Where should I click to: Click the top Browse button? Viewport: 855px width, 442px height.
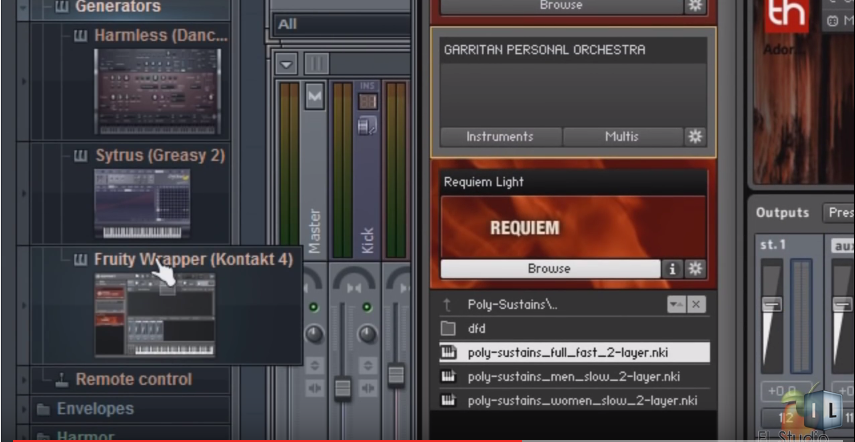tap(561, 5)
